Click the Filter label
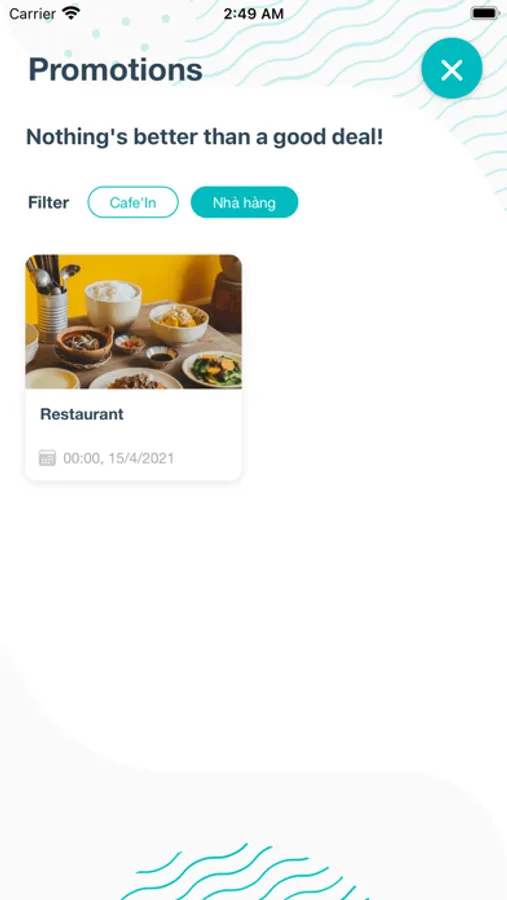 (48, 202)
